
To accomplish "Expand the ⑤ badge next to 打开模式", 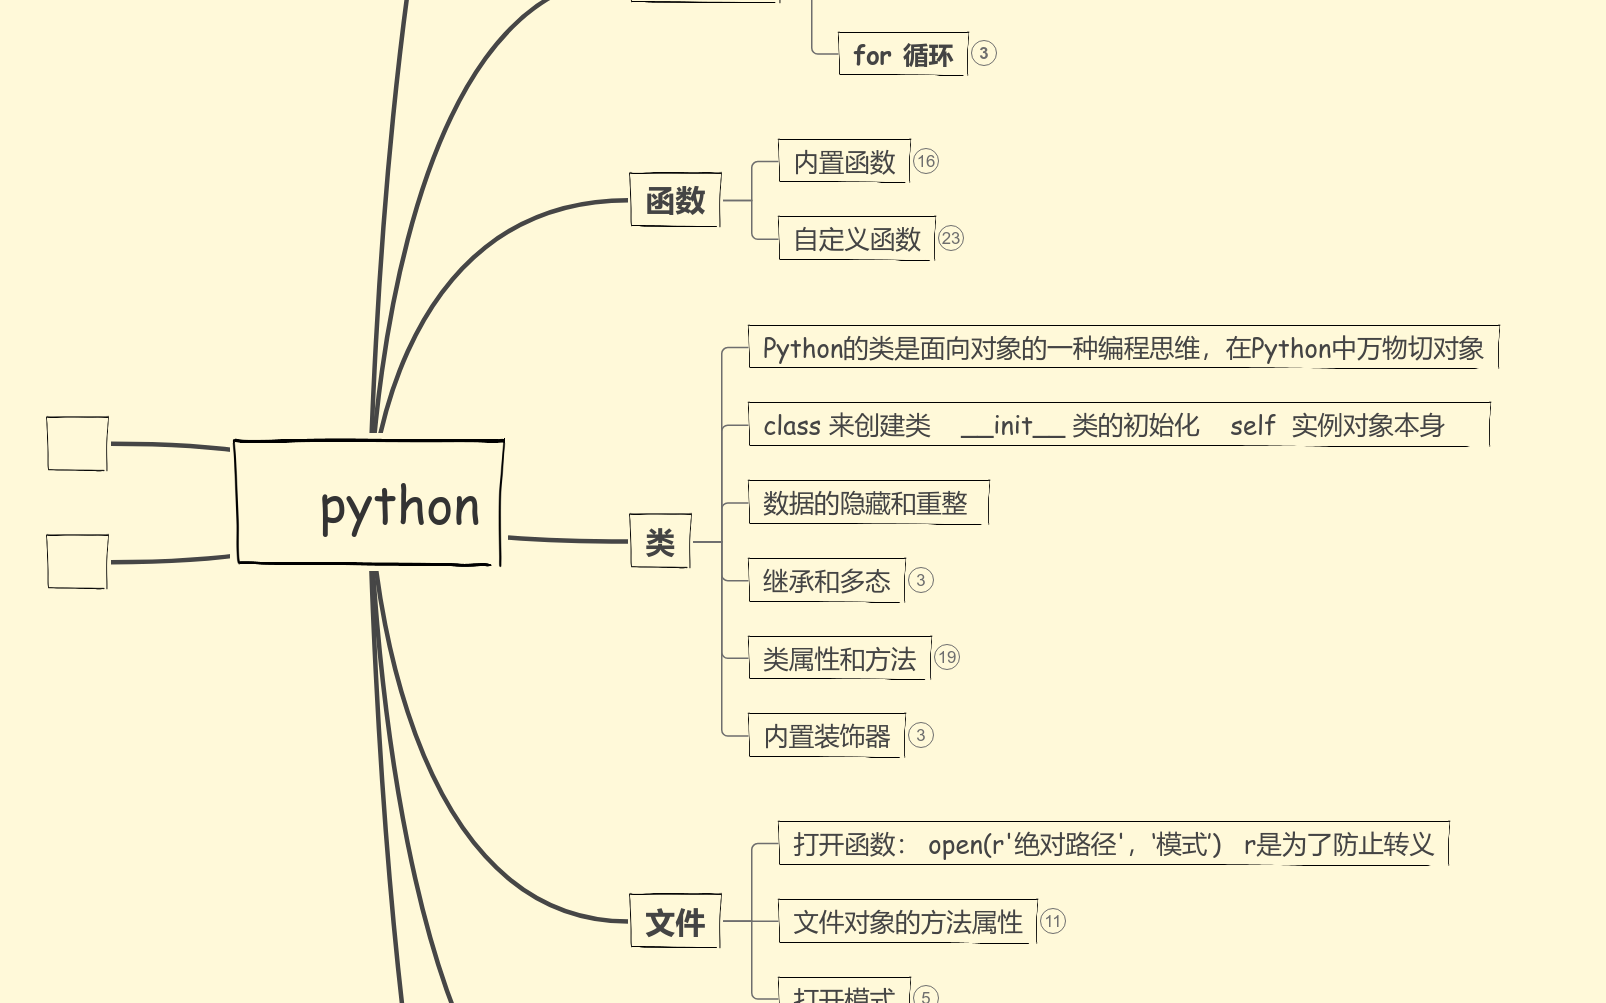I will point(925,996).
